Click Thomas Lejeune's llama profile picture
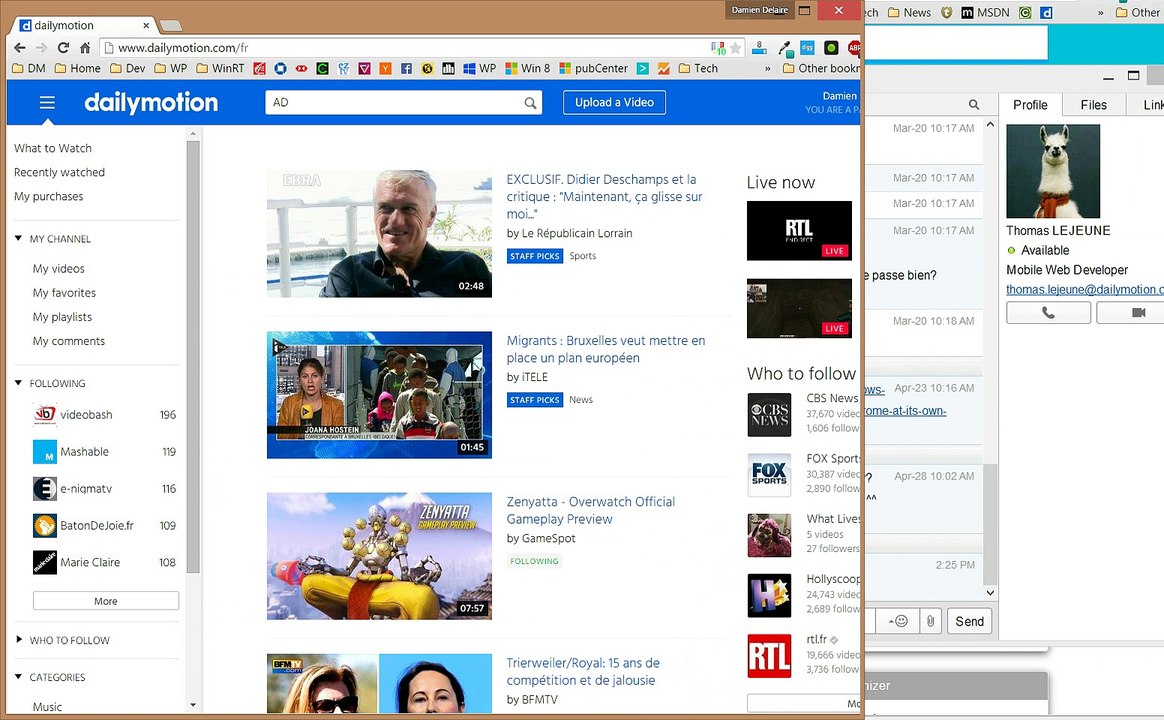 [x=1053, y=171]
